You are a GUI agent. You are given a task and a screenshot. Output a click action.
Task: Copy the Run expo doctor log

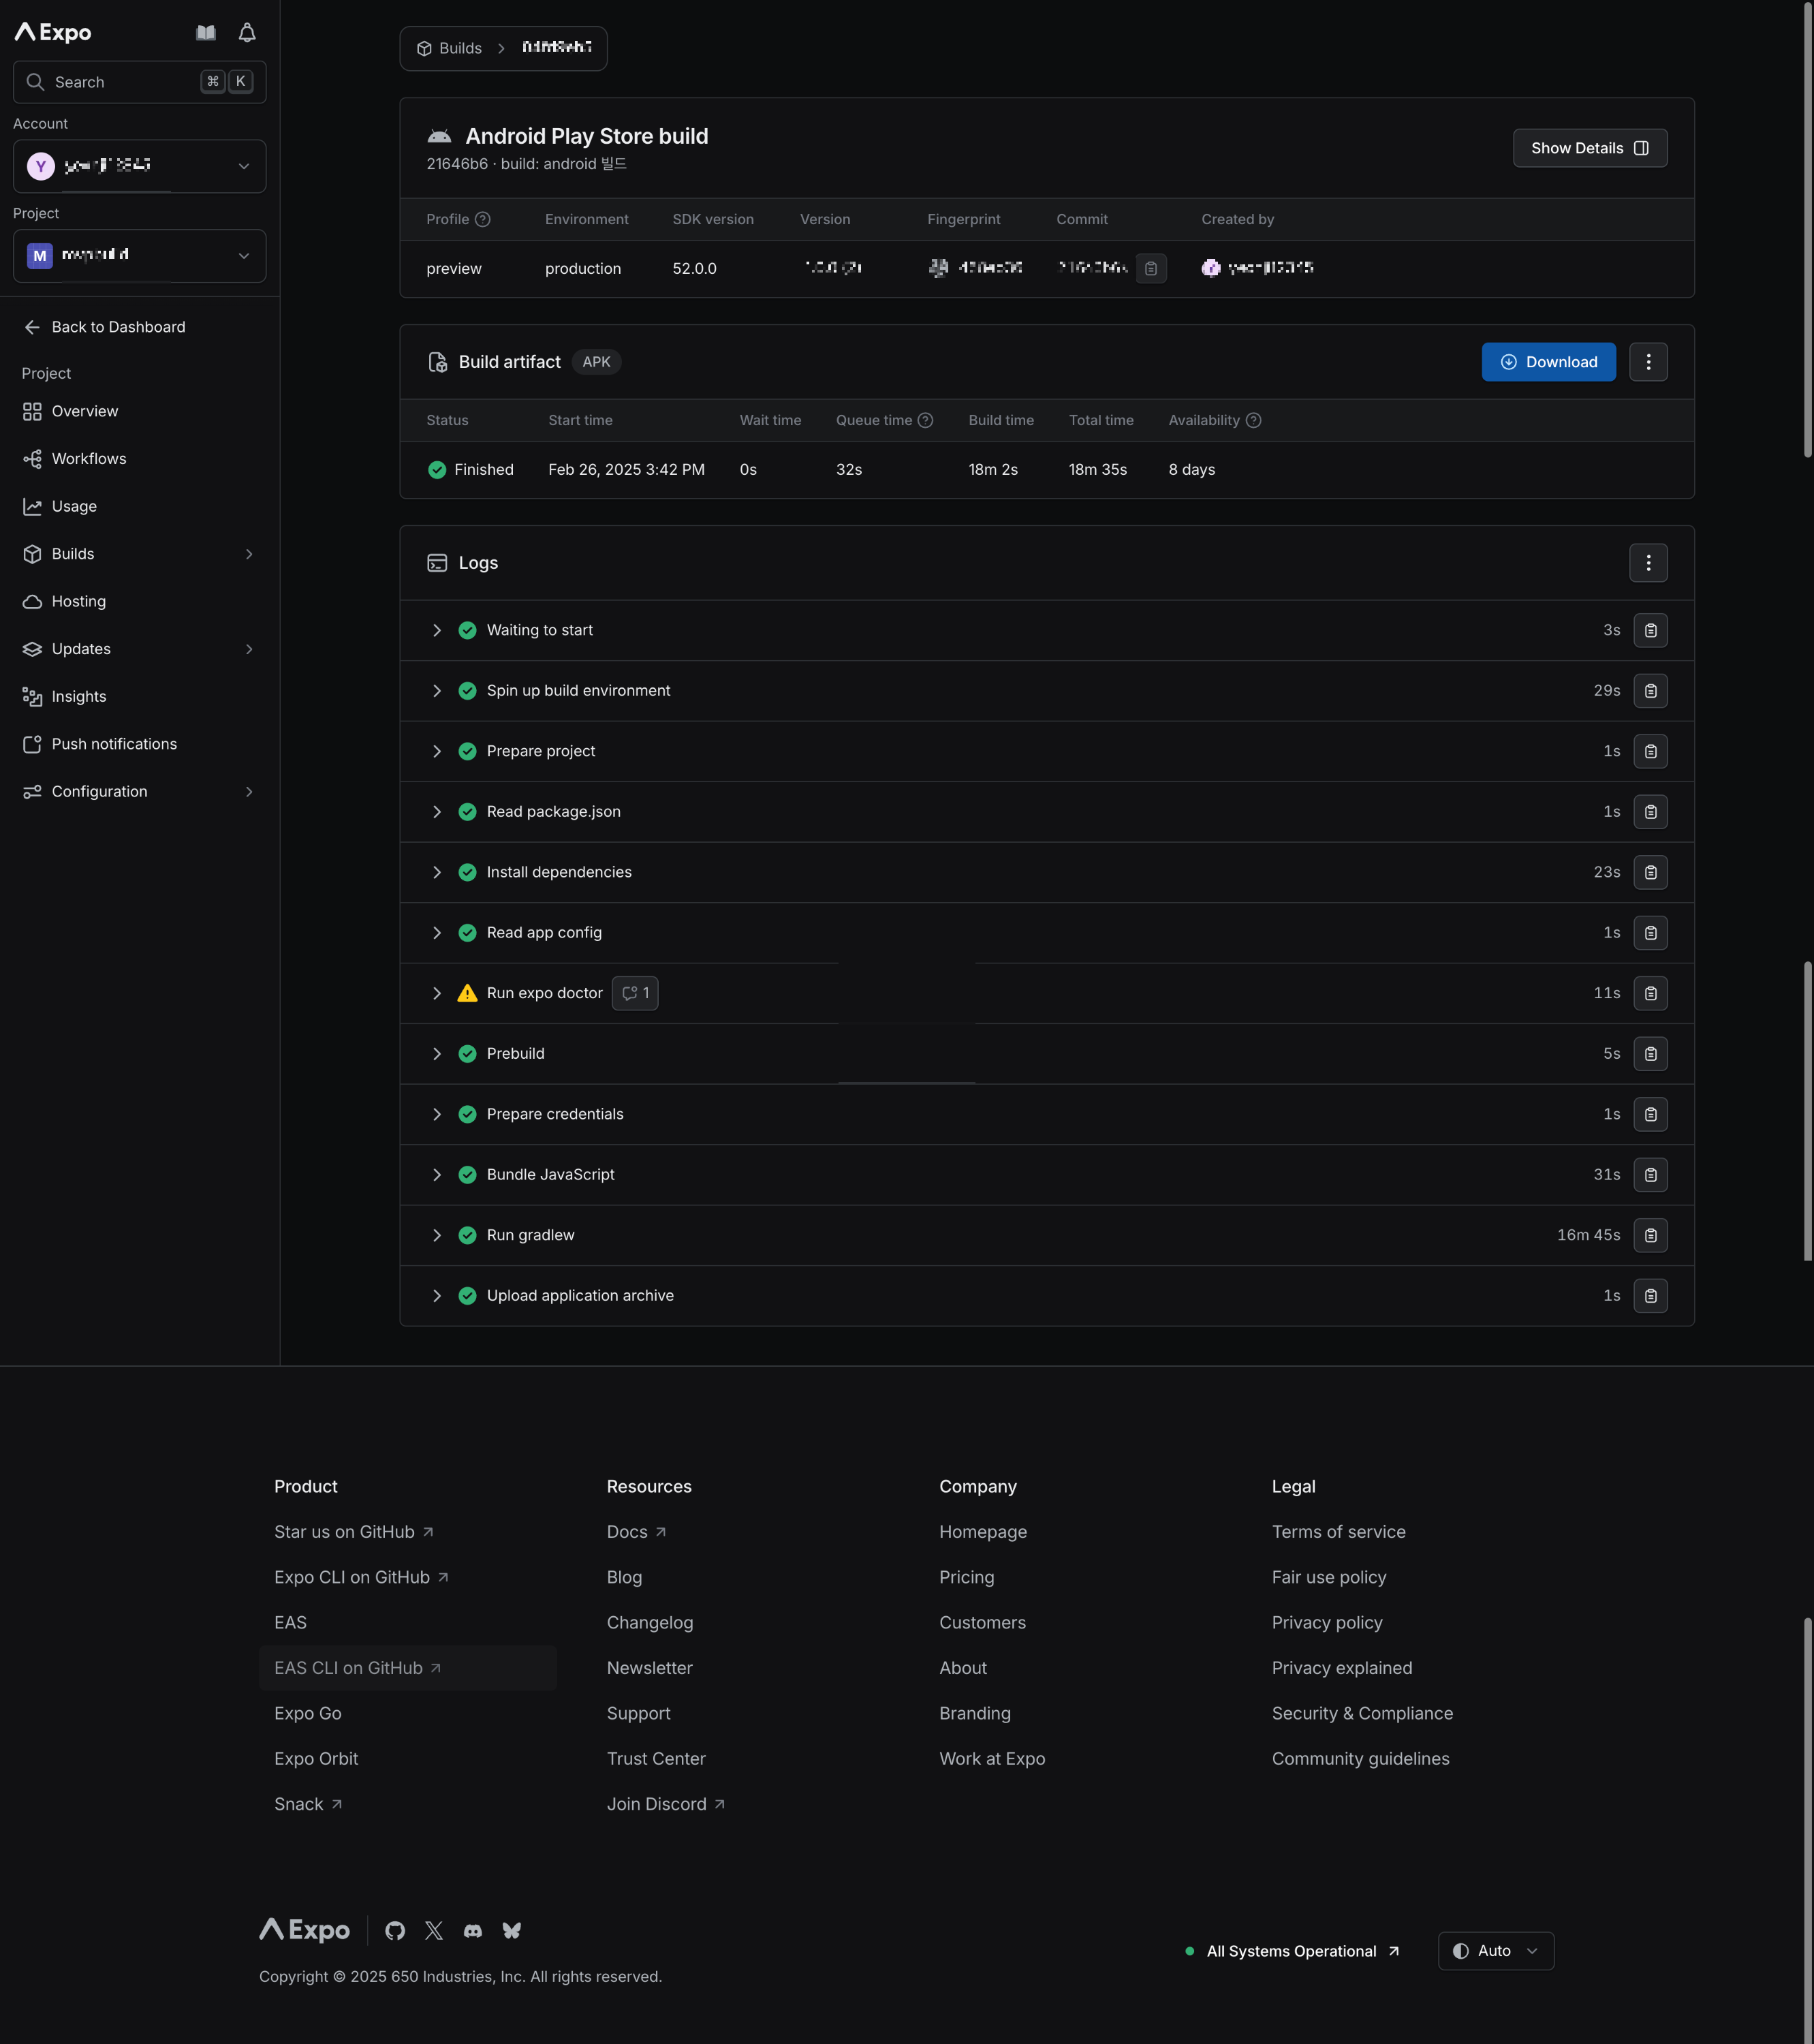click(x=1650, y=993)
